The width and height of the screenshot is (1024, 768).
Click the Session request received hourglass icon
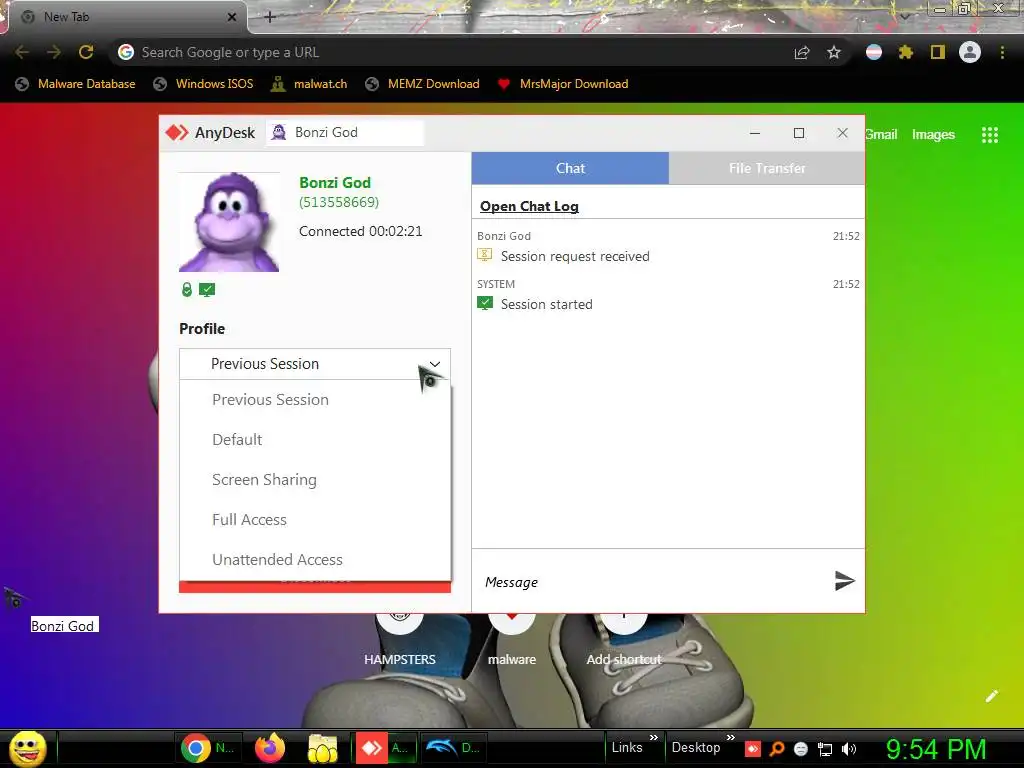pyautogui.click(x=485, y=255)
